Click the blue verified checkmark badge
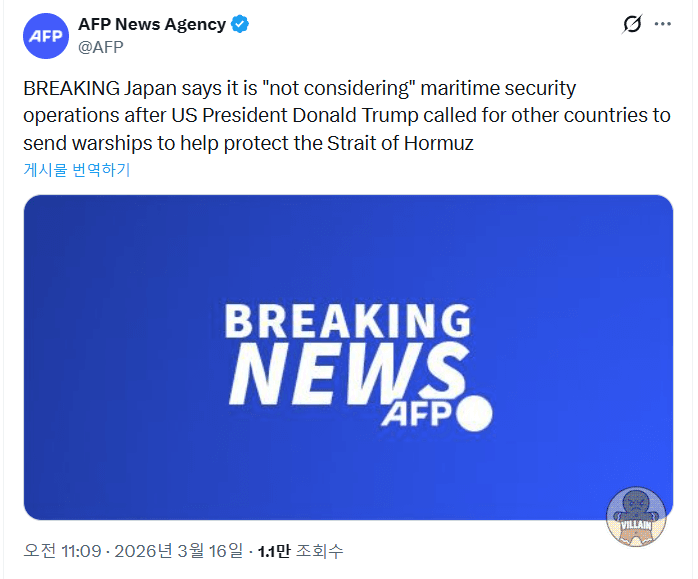Viewport: 698px width, 579px height. pyautogui.click(x=241, y=25)
